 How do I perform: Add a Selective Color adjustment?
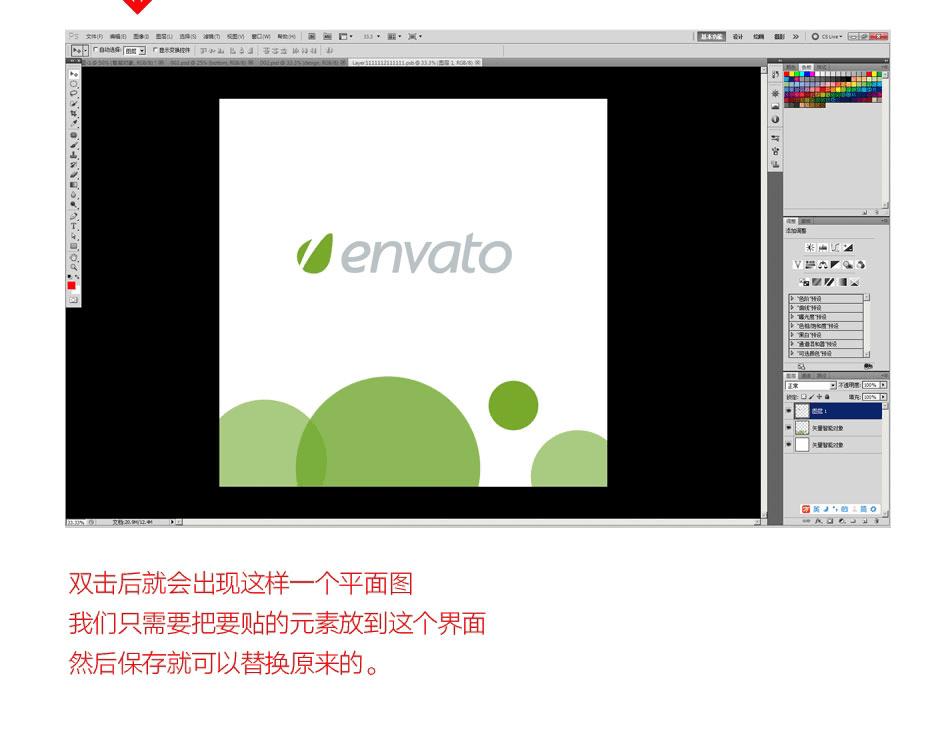(x=855, y=282)
